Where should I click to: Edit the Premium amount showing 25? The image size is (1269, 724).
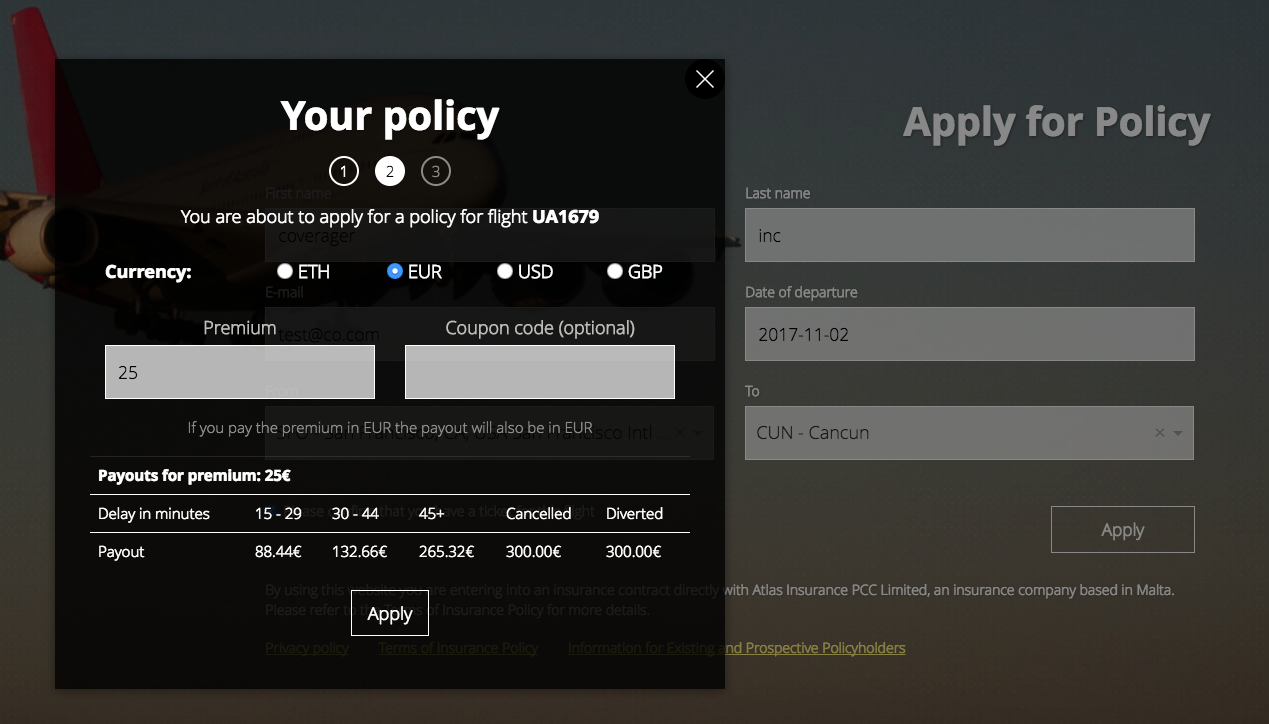240,371
